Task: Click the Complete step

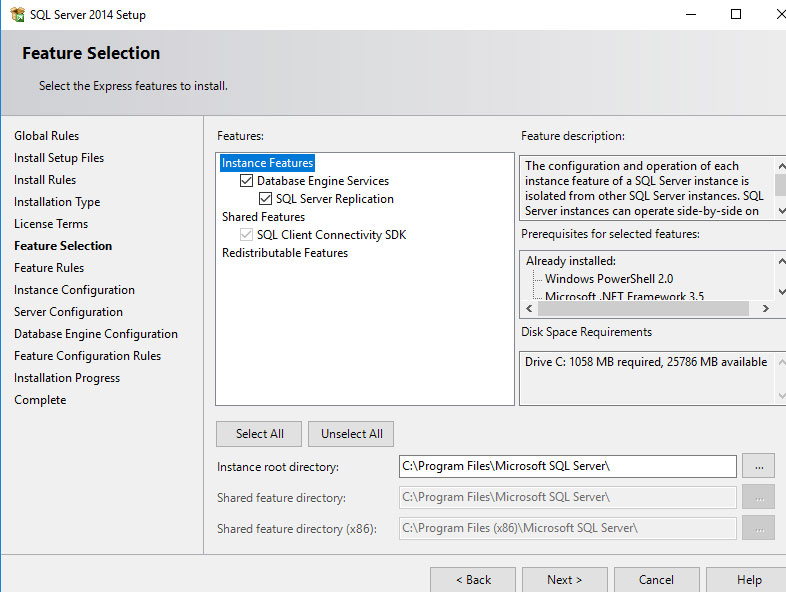Action: (40, 400)
